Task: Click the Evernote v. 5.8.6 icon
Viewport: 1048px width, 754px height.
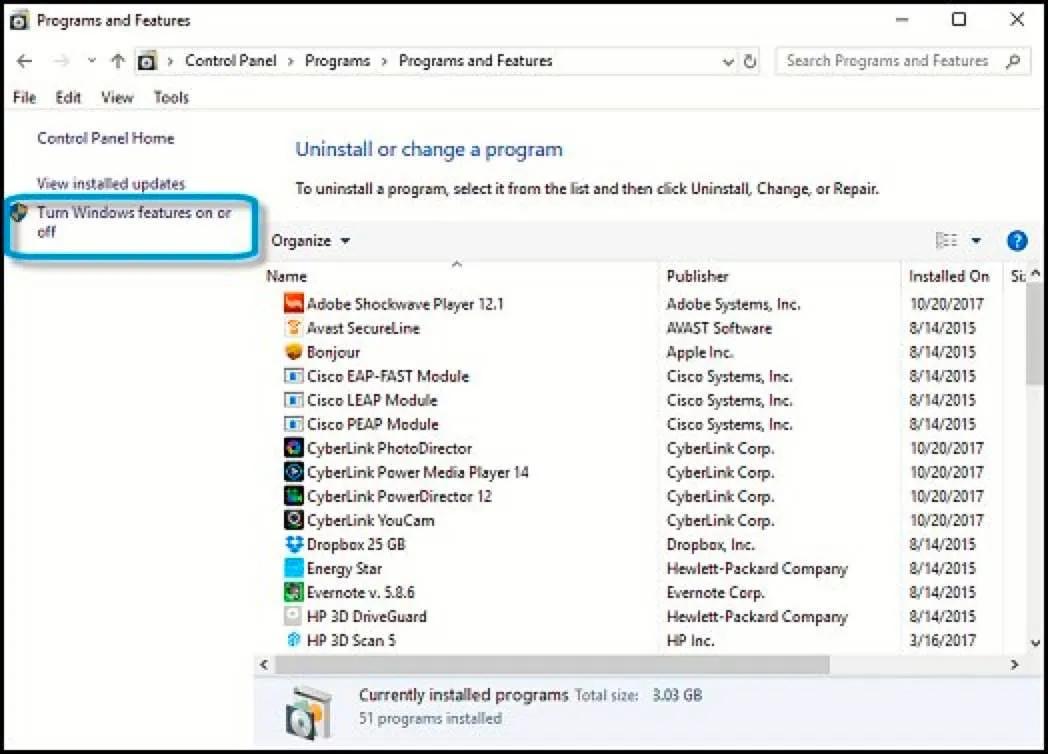Action: (293, 592)
